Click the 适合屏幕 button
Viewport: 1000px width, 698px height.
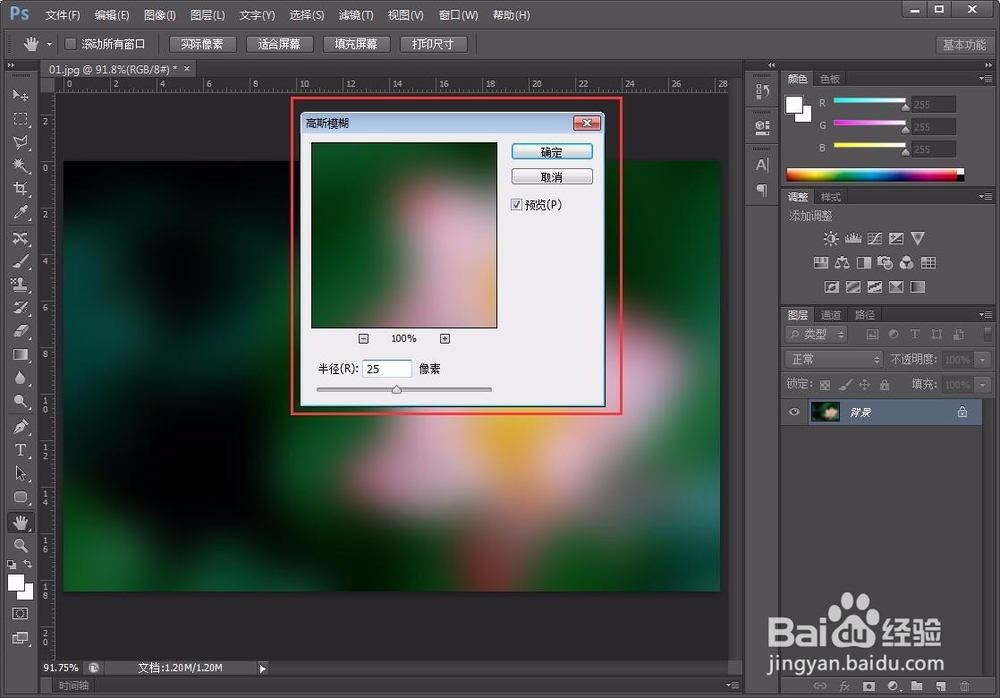279,43
